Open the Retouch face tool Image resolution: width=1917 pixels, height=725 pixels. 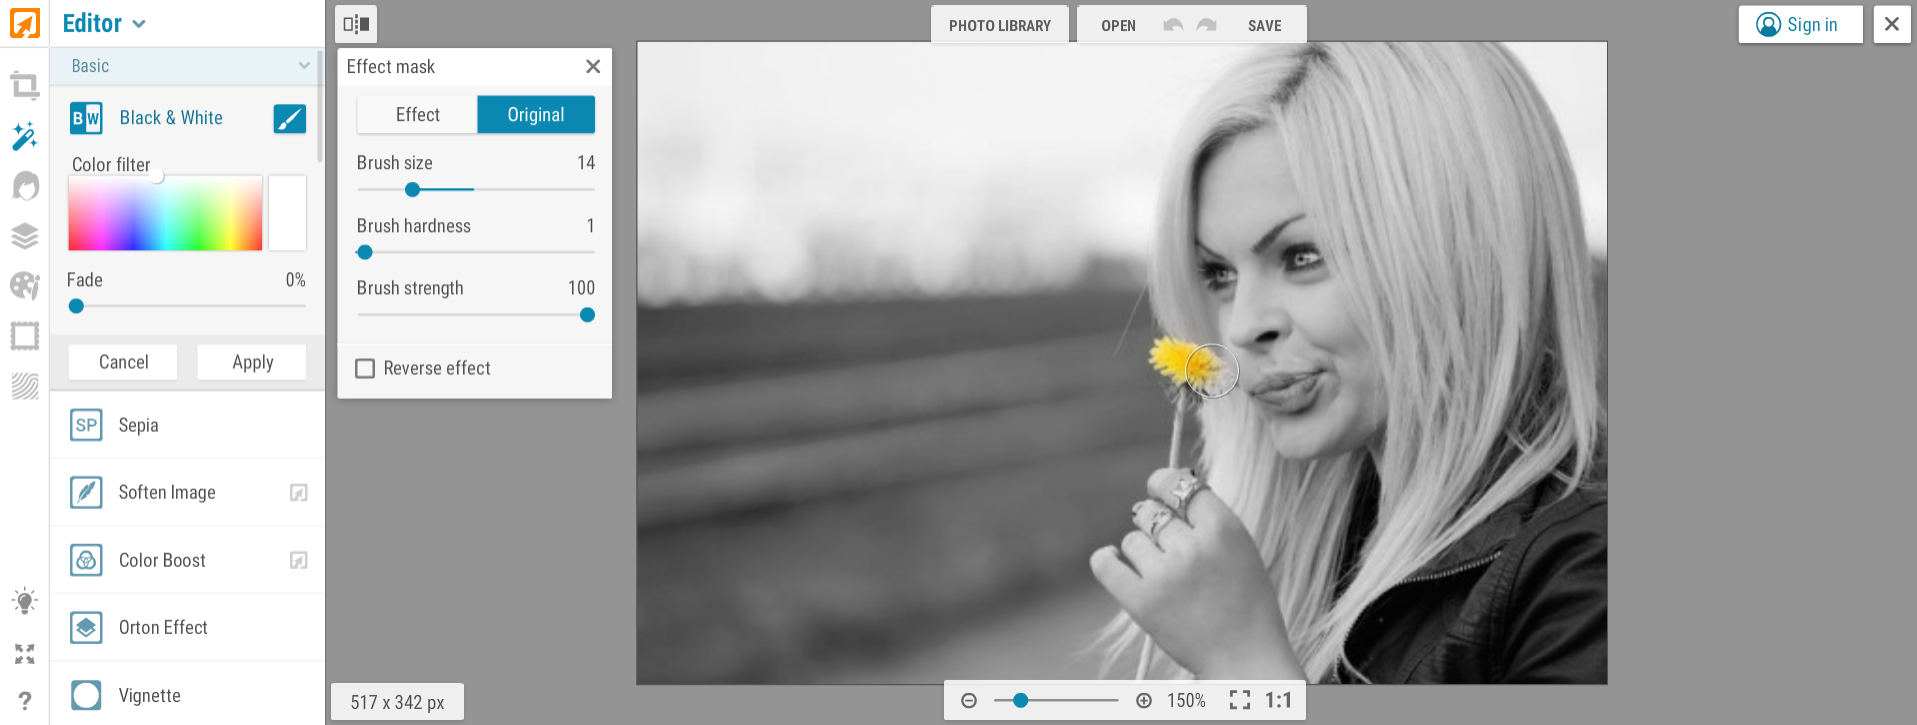click(24, 186)
